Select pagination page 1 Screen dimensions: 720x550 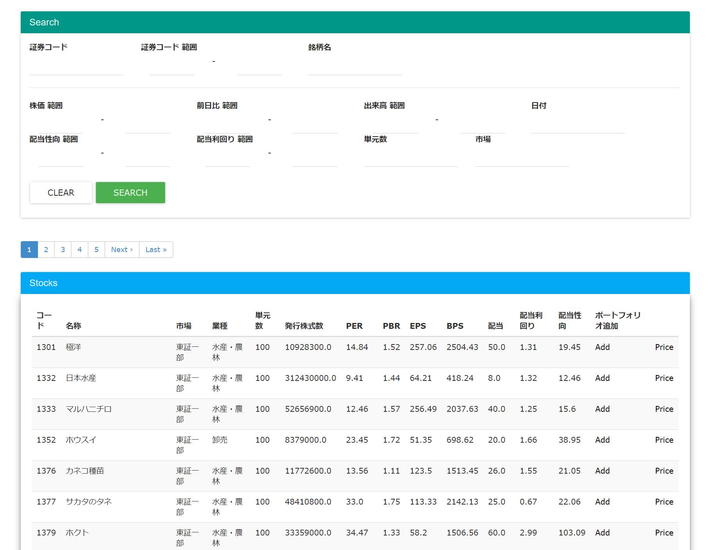(x=29, y=250)
